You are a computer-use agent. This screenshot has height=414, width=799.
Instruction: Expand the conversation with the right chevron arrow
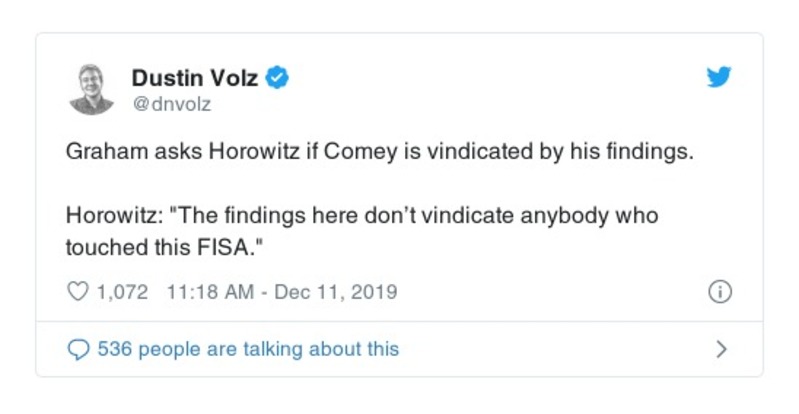pos(721,349)
